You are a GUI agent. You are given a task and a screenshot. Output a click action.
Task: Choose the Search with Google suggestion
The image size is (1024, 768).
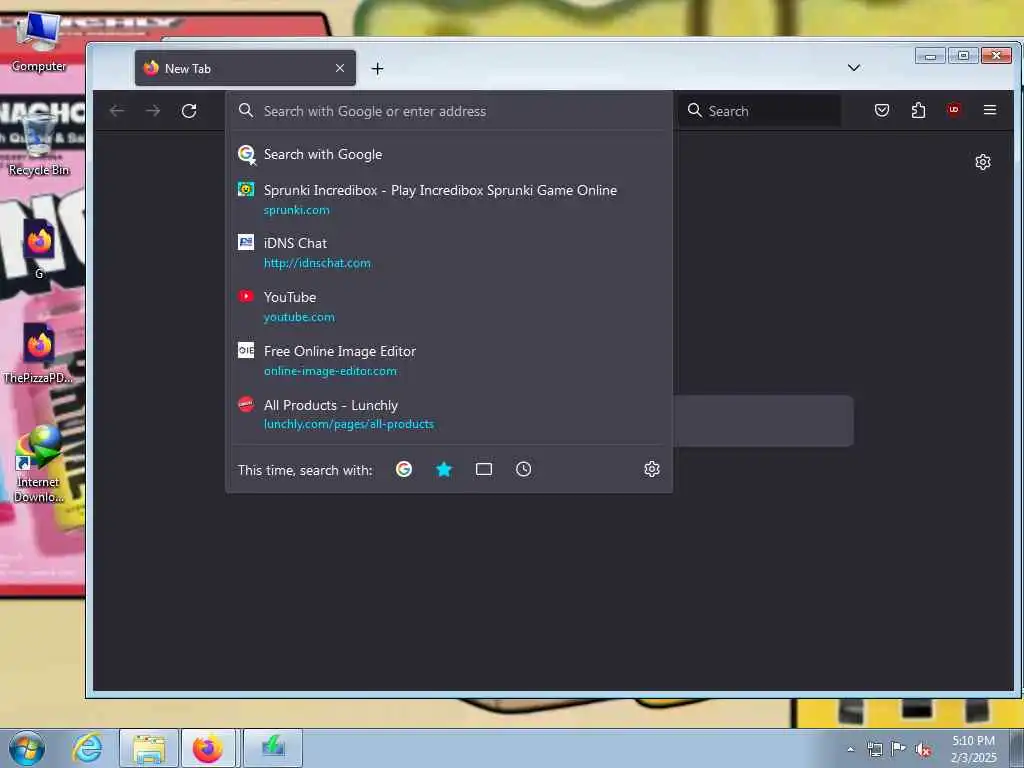click(449, 154)
